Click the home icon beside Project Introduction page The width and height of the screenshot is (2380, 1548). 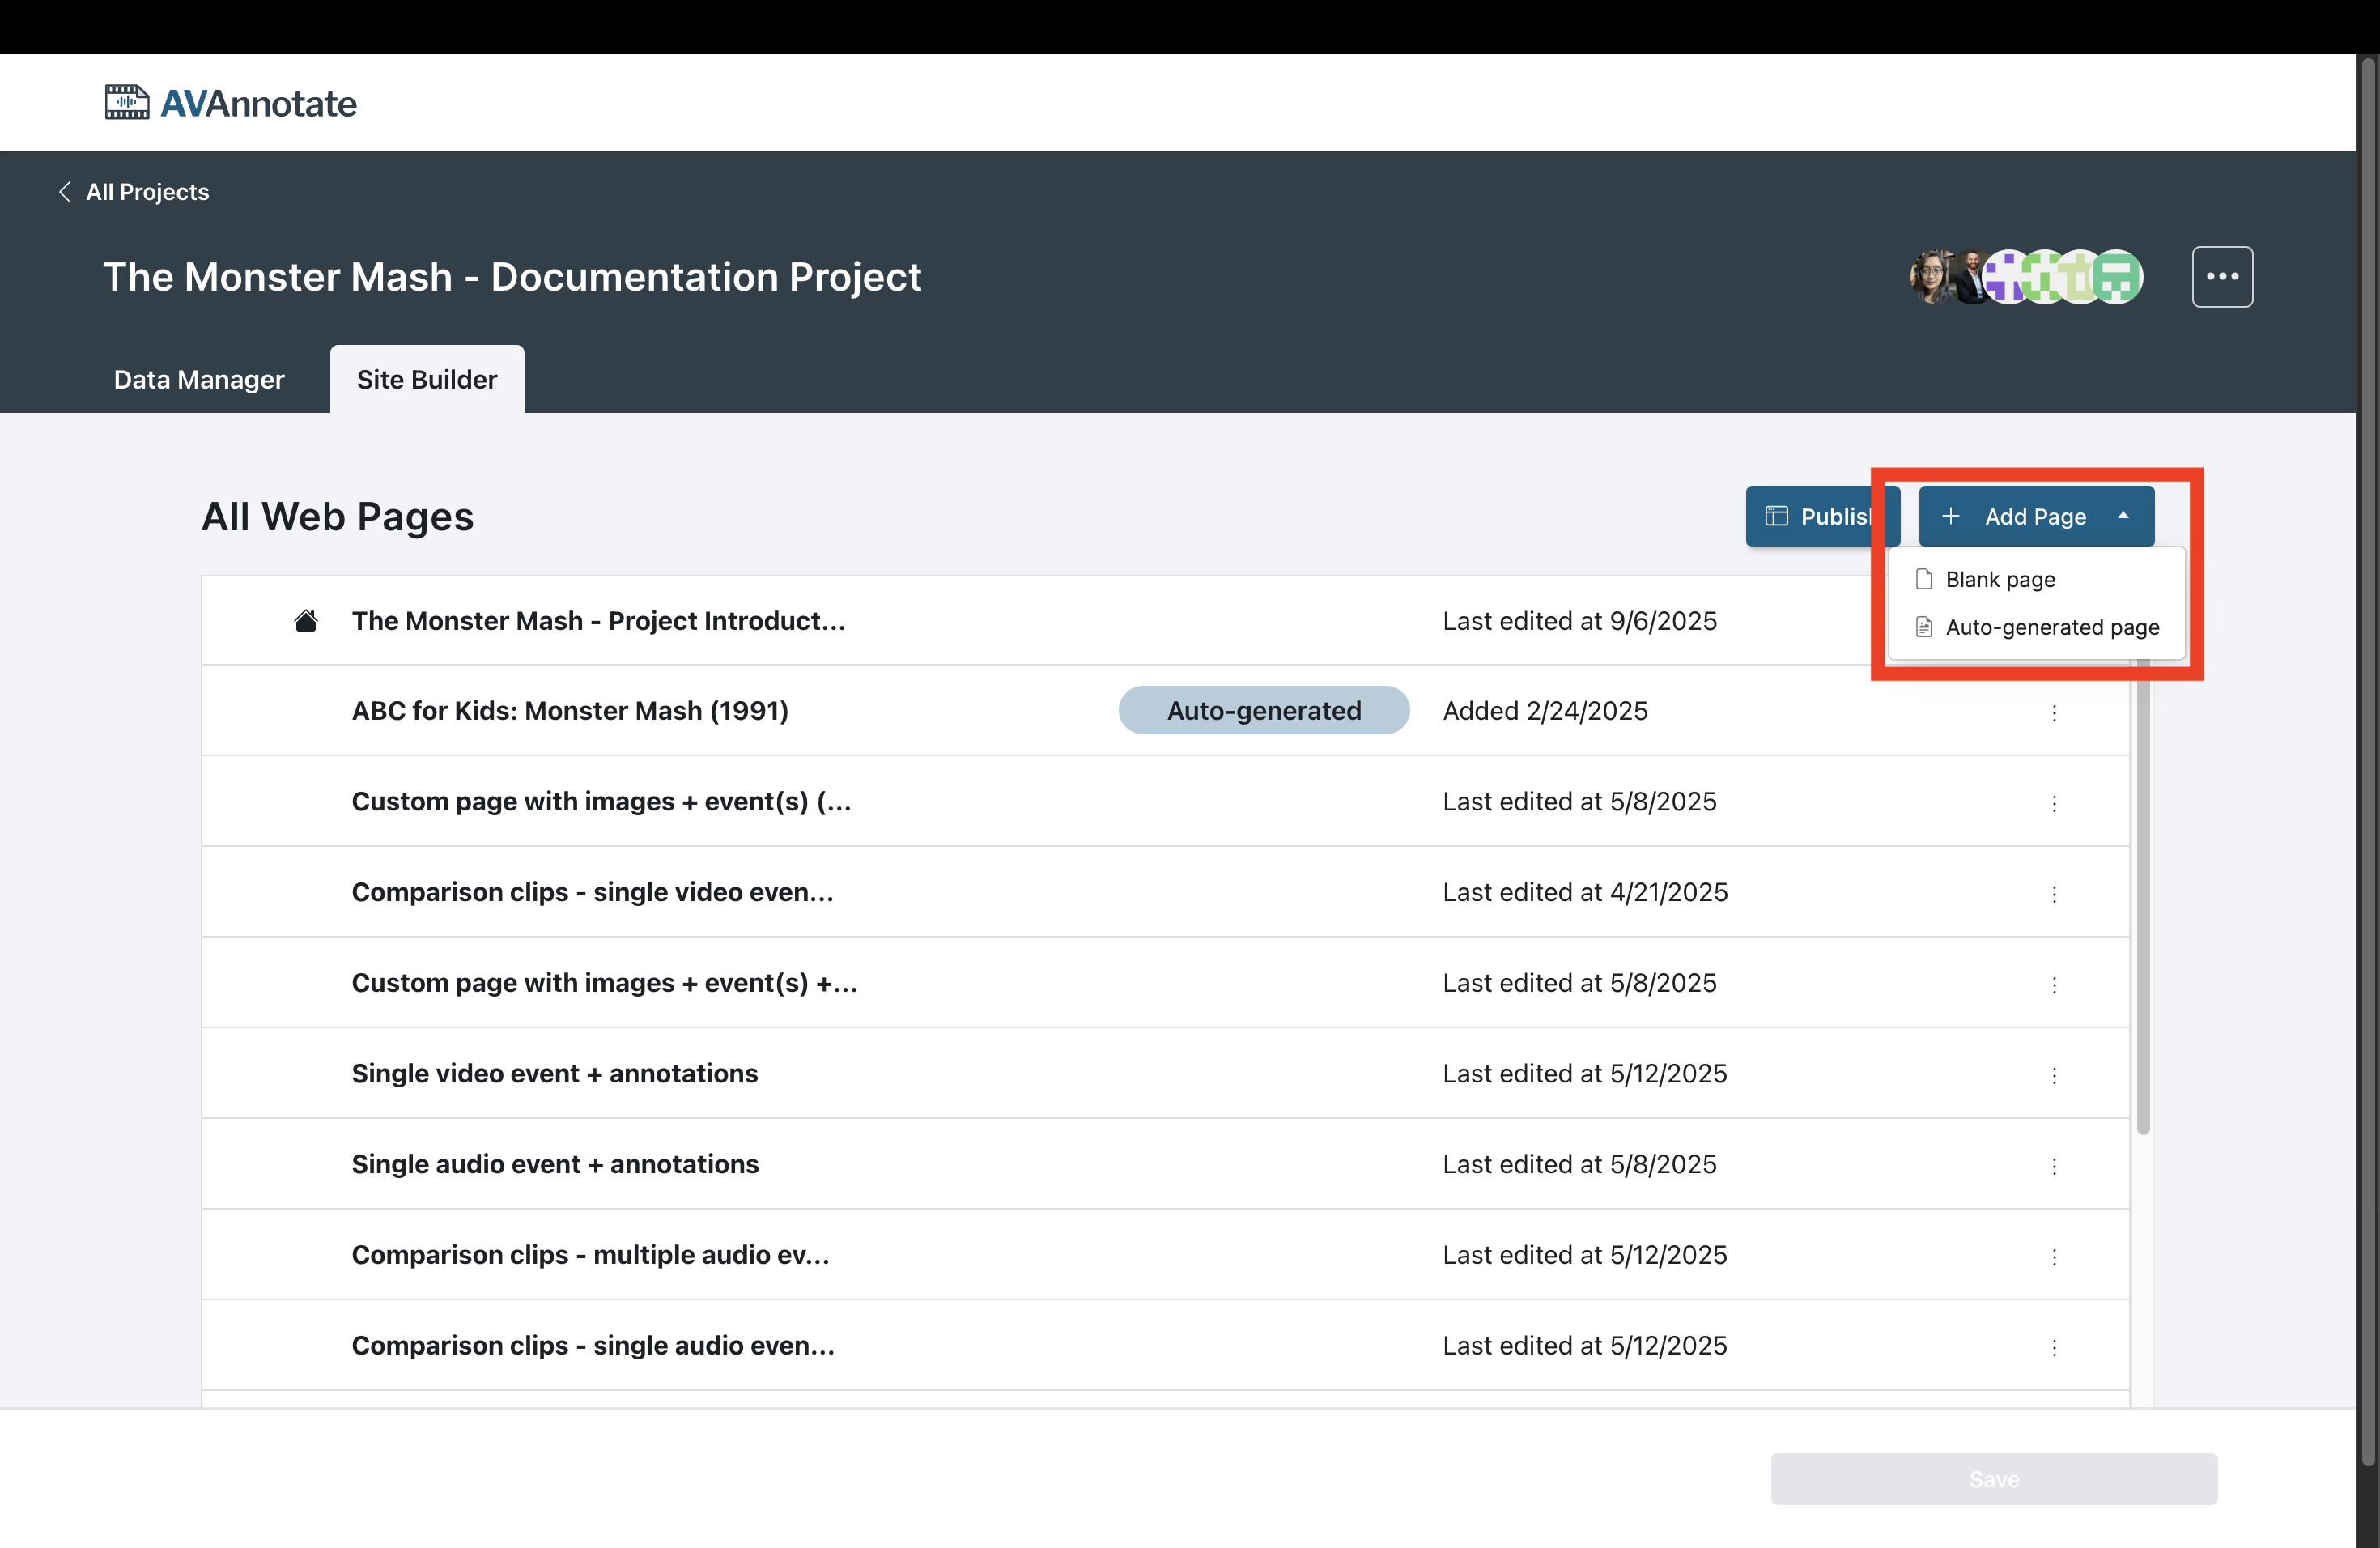coord(306,621)
